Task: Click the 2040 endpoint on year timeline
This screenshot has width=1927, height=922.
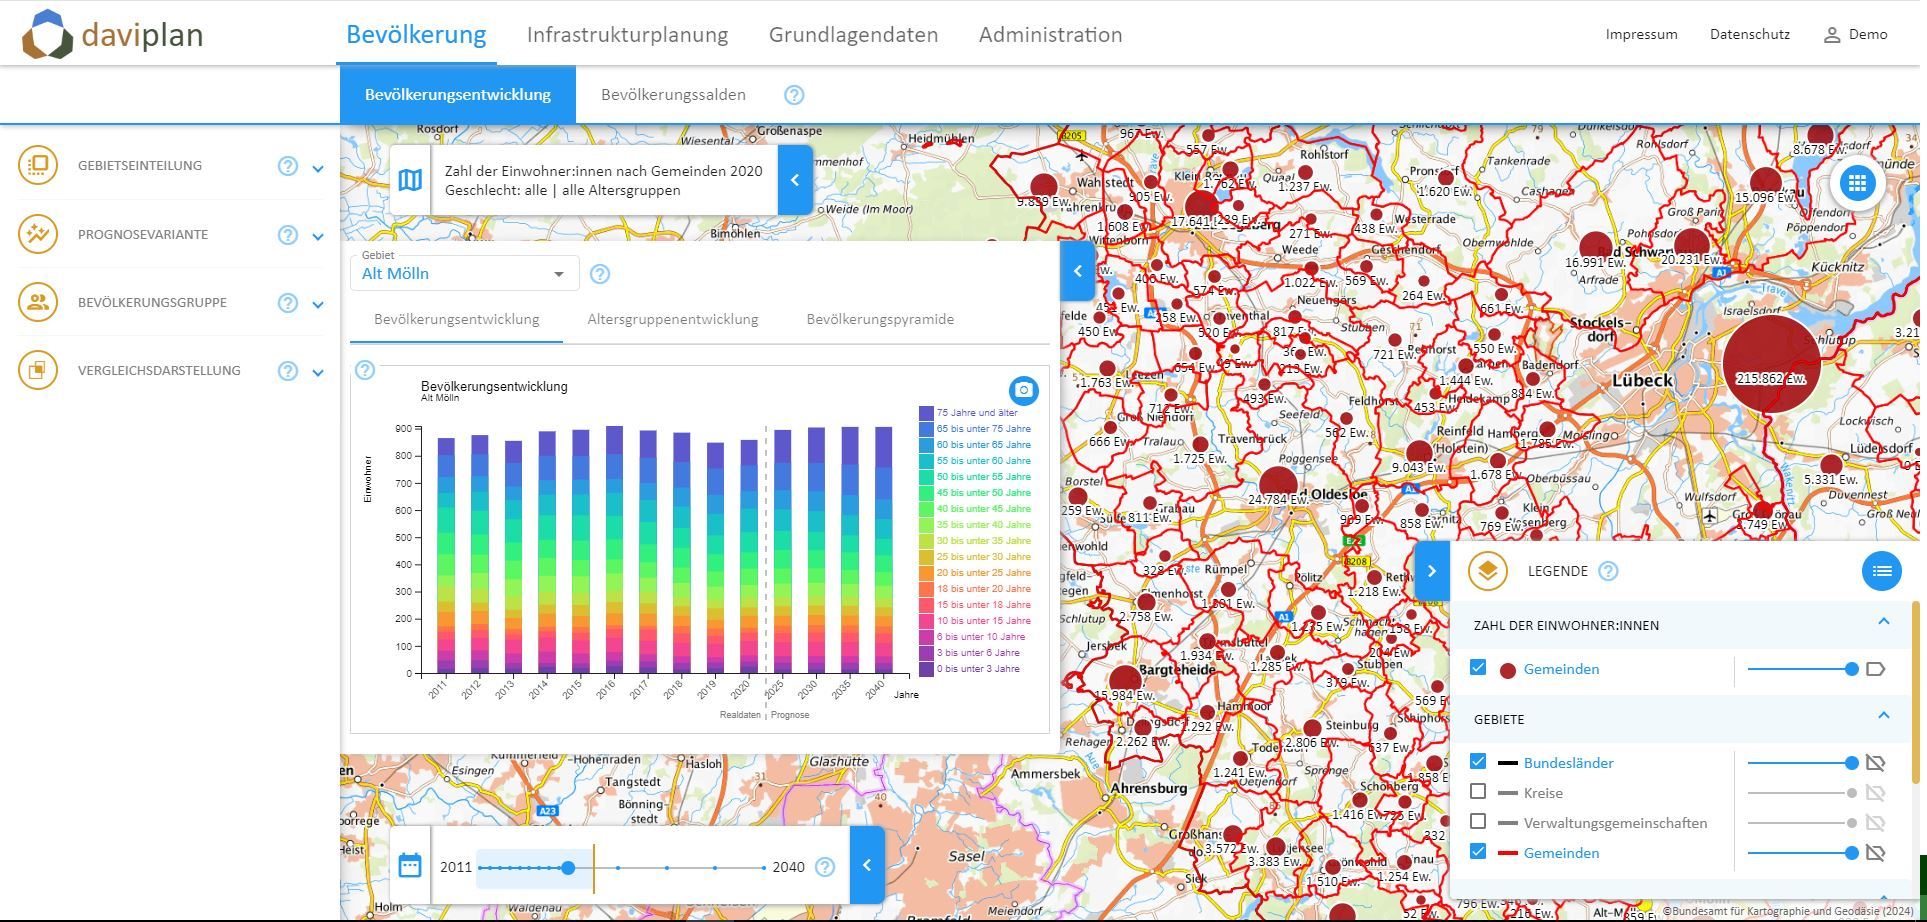Action: tap(764, 868)
